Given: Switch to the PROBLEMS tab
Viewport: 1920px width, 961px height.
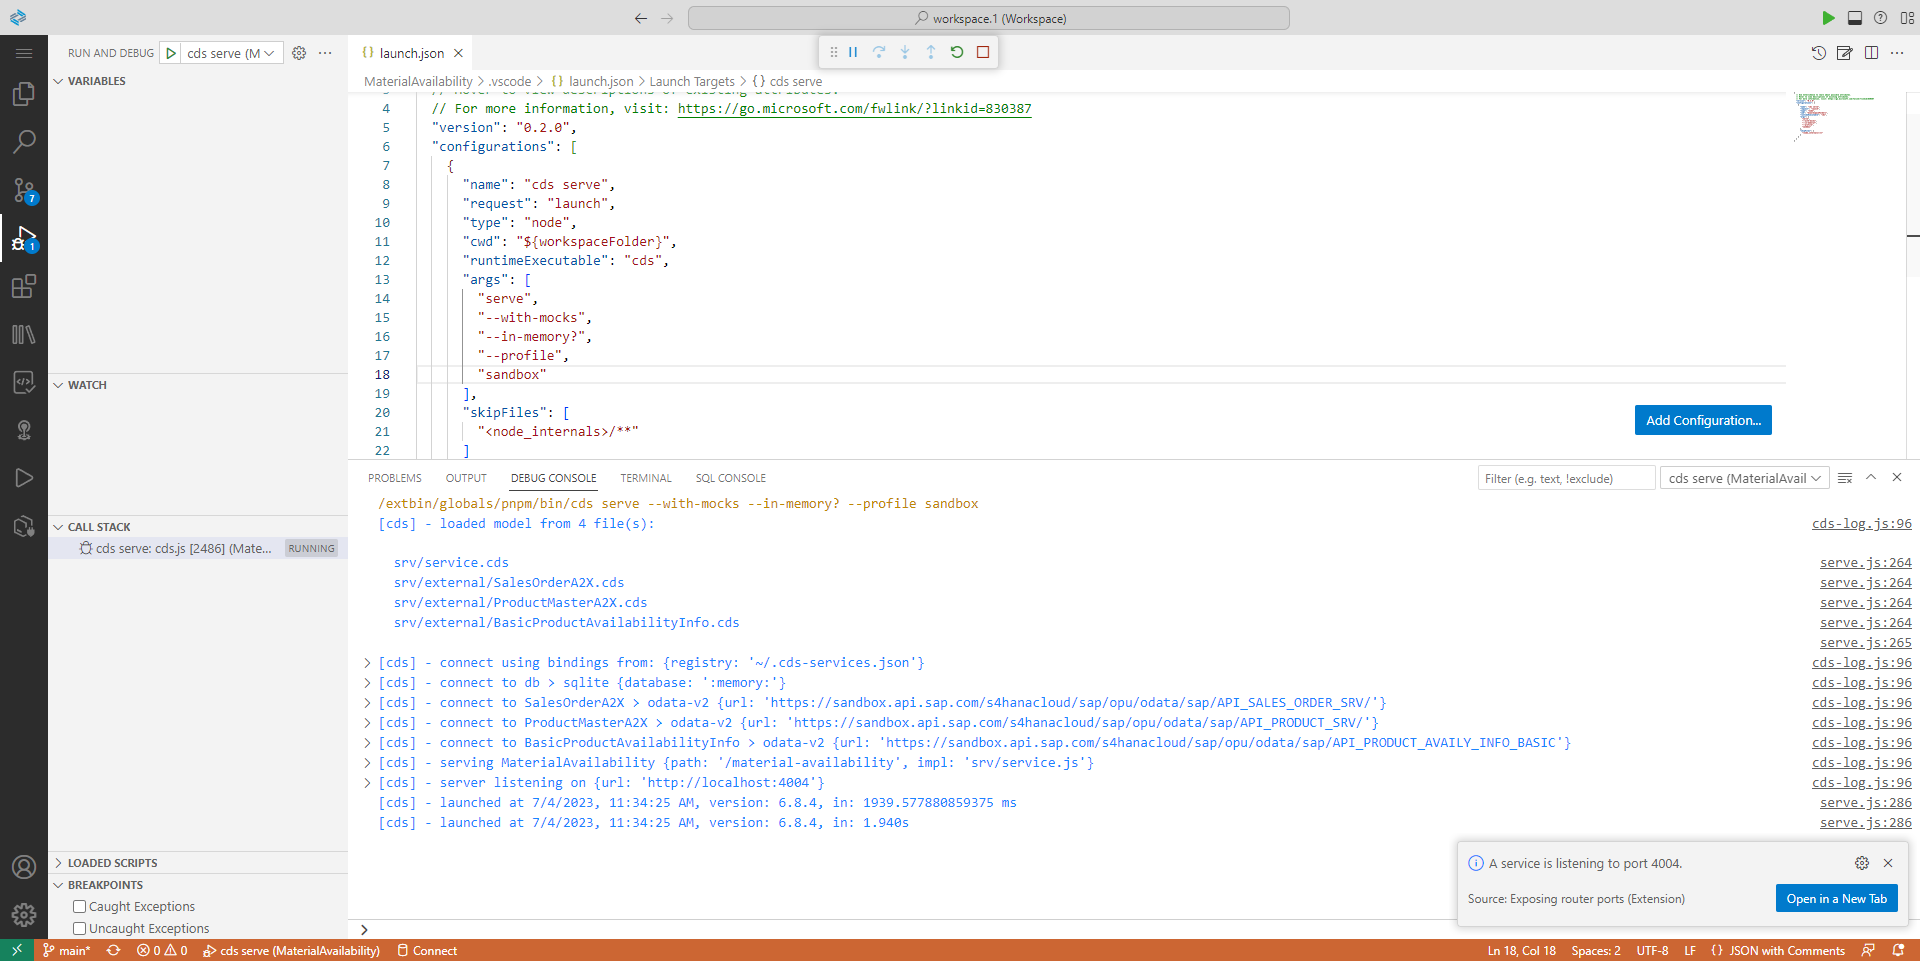Looking at the screenshot, I should tap(395, 478).
